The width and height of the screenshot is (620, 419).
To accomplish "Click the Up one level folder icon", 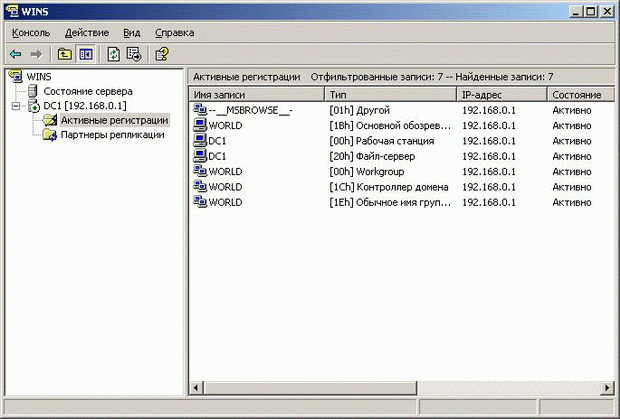I will click(x=65, y=54).
